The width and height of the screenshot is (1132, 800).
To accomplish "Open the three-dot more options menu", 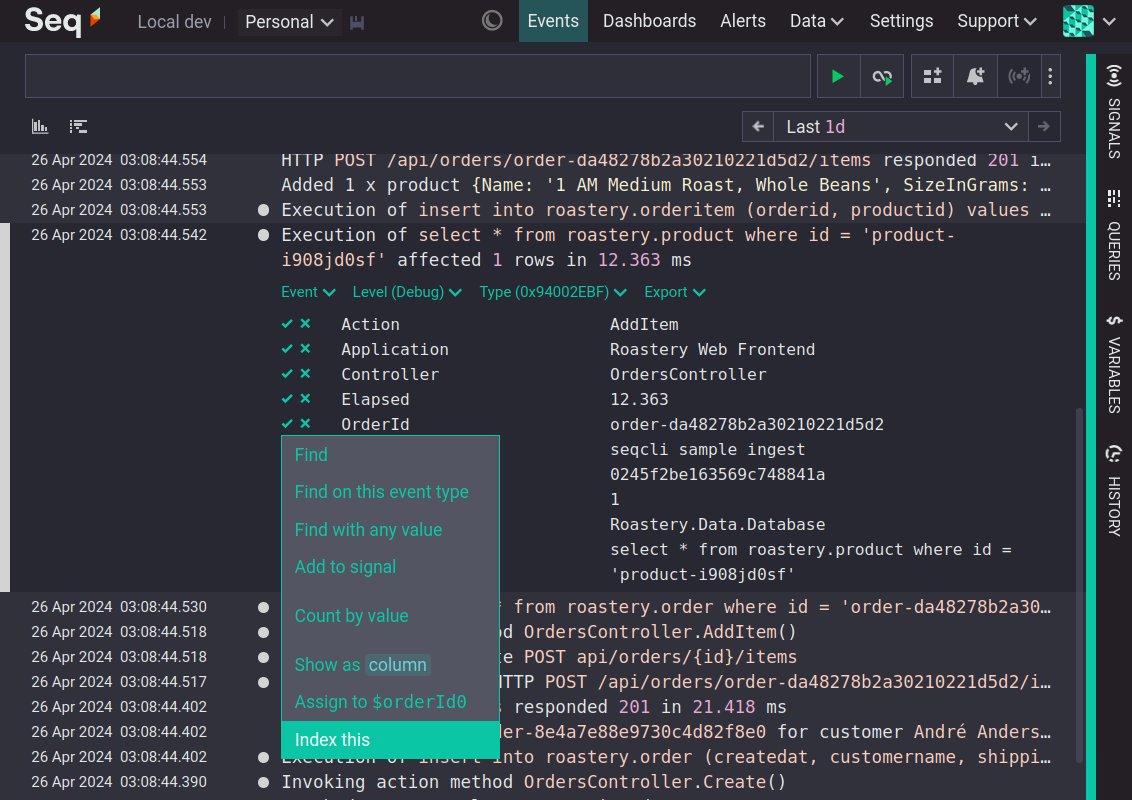I will point(1050,76).
